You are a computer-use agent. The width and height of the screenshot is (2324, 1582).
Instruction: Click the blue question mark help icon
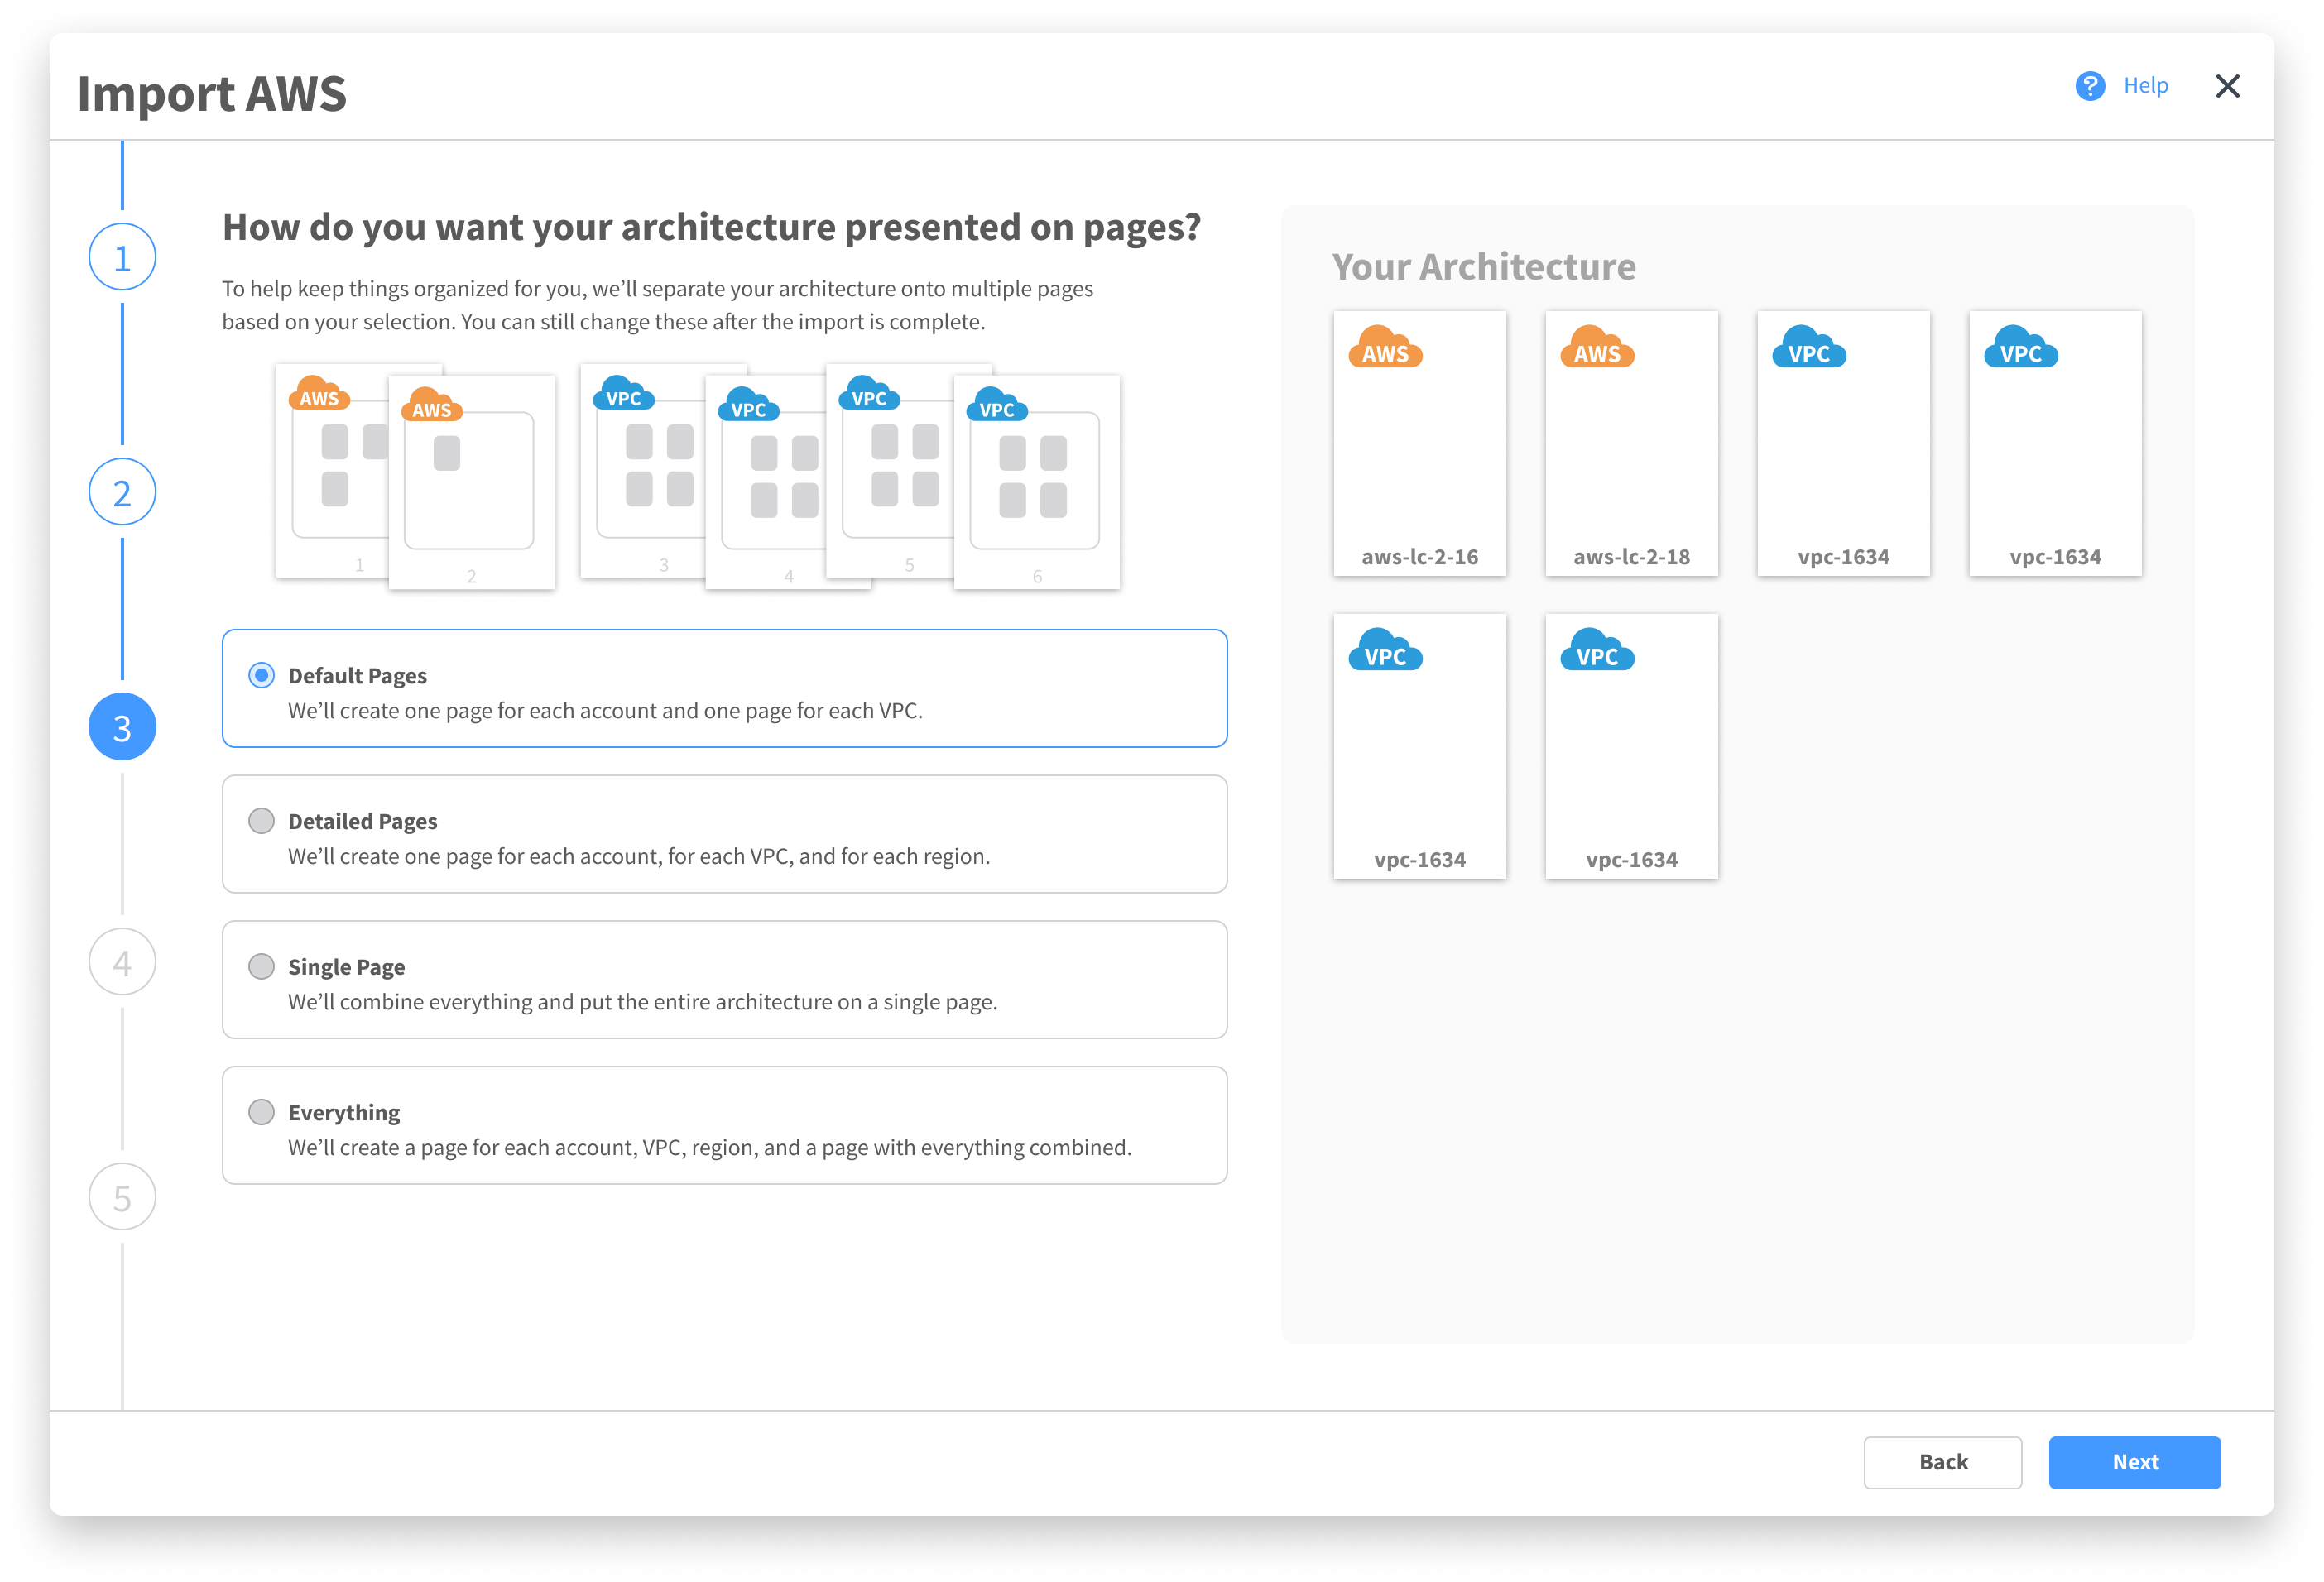2089,86
